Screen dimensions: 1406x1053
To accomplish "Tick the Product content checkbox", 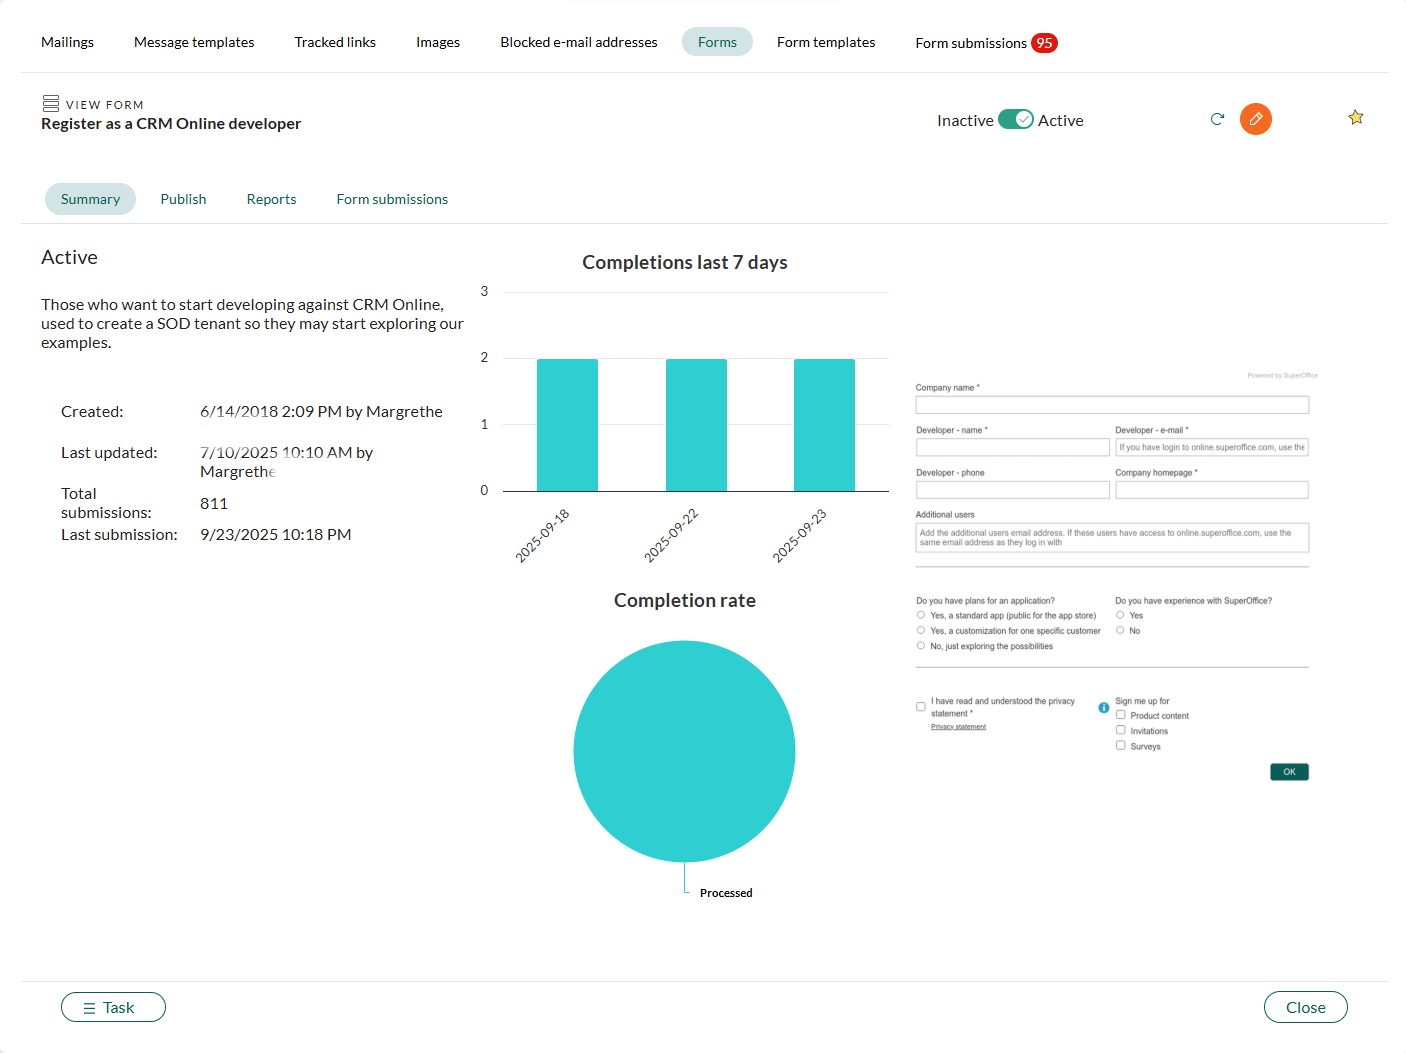I will click(x=1121, y=715).
